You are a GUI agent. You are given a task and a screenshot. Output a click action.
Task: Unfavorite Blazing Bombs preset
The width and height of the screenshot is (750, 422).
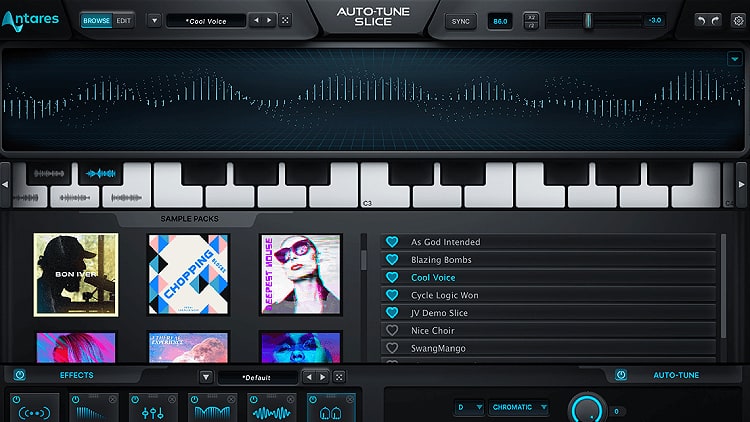pos(392,259)
